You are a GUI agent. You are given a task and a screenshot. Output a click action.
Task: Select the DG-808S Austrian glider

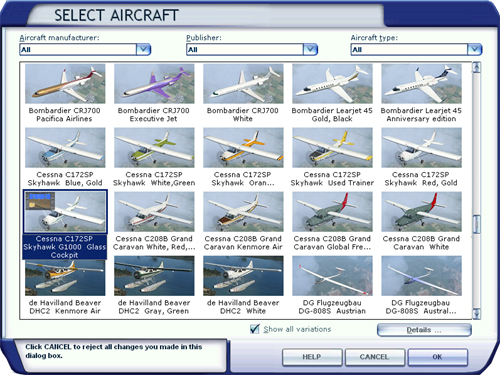(x=332, y=276)
